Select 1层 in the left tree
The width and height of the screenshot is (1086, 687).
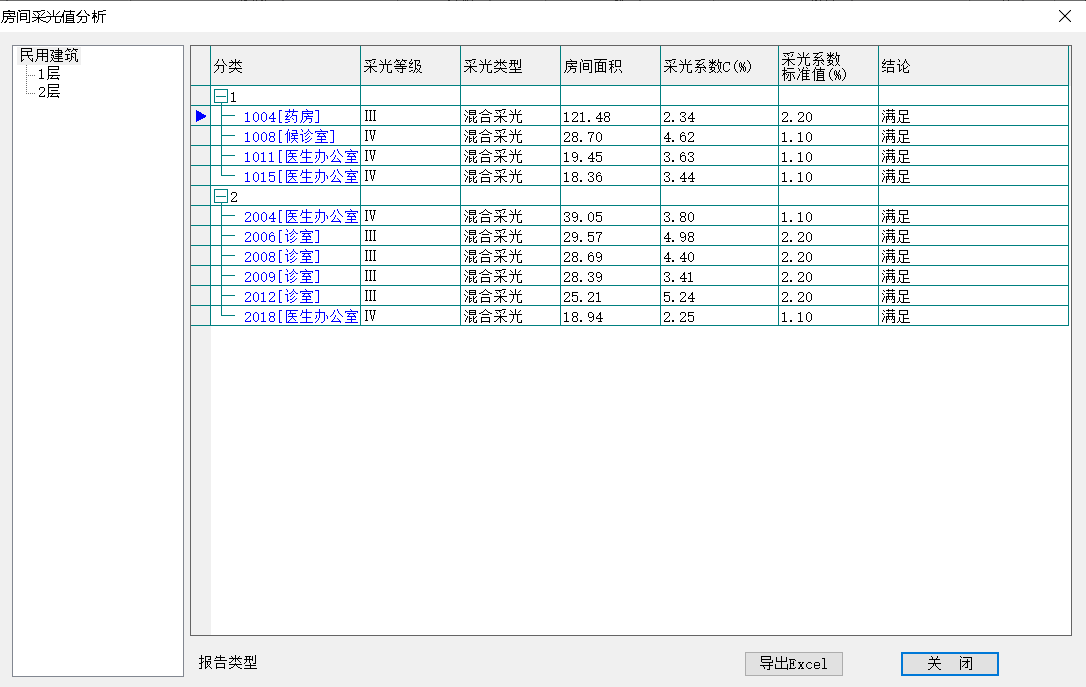tap(49, 74)
